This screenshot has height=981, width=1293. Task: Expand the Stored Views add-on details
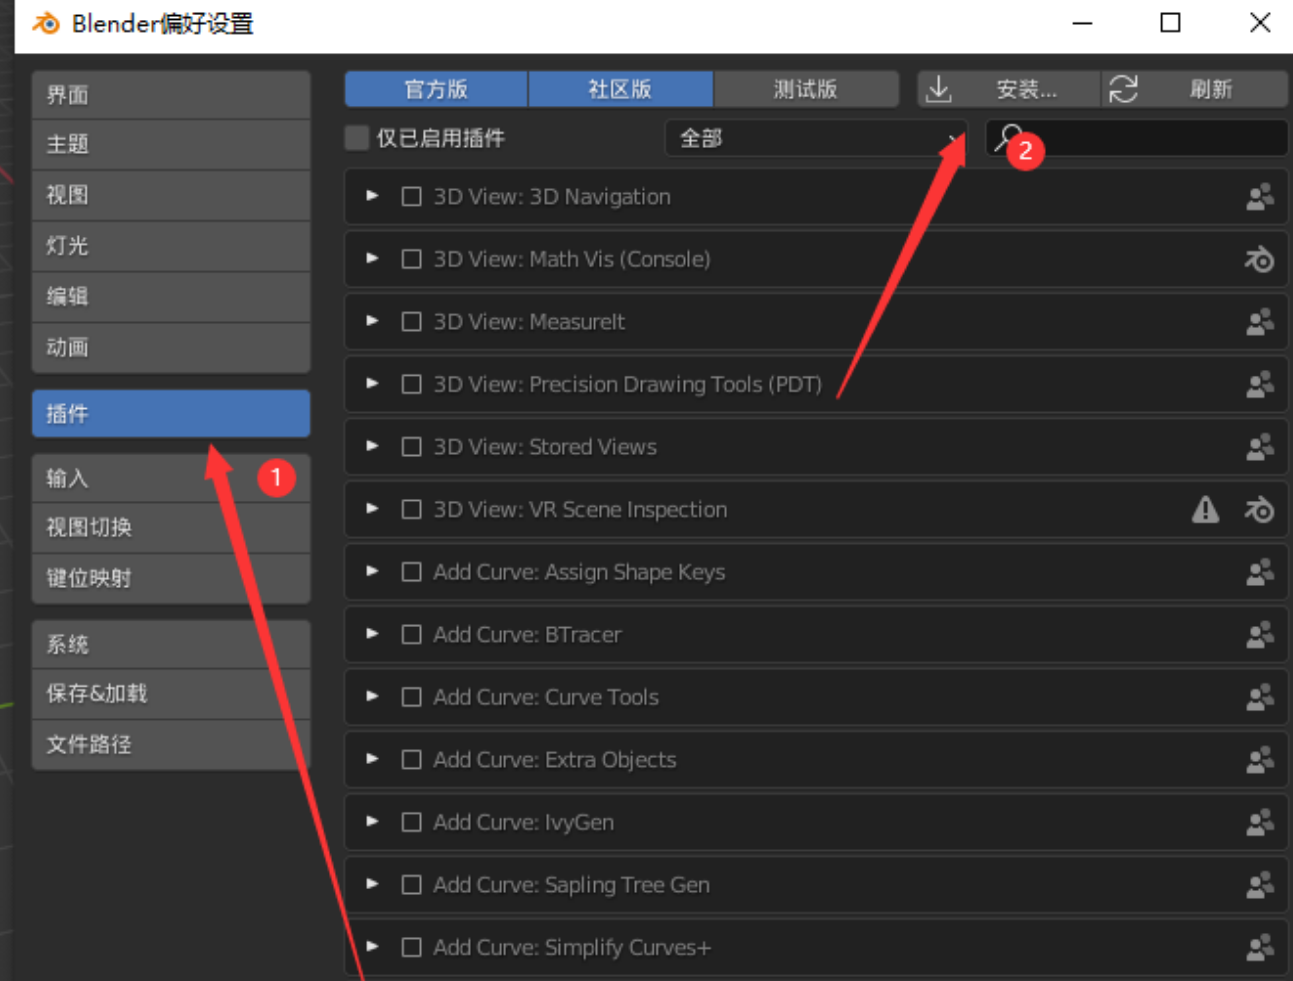tap(372, 446)
